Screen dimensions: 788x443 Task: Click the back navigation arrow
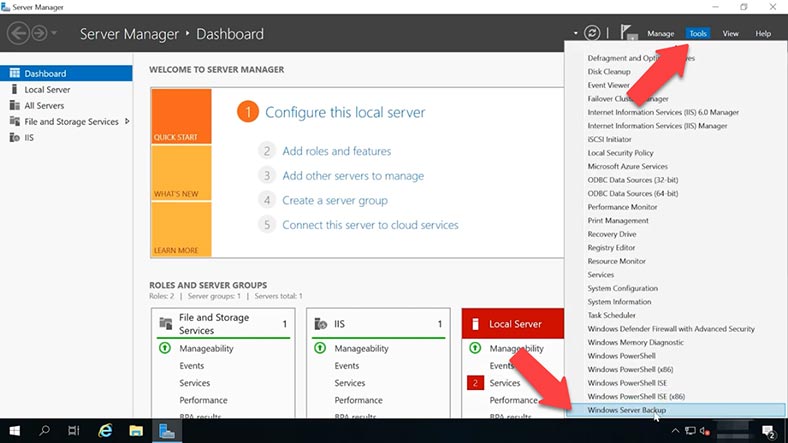tap(18, 34)
